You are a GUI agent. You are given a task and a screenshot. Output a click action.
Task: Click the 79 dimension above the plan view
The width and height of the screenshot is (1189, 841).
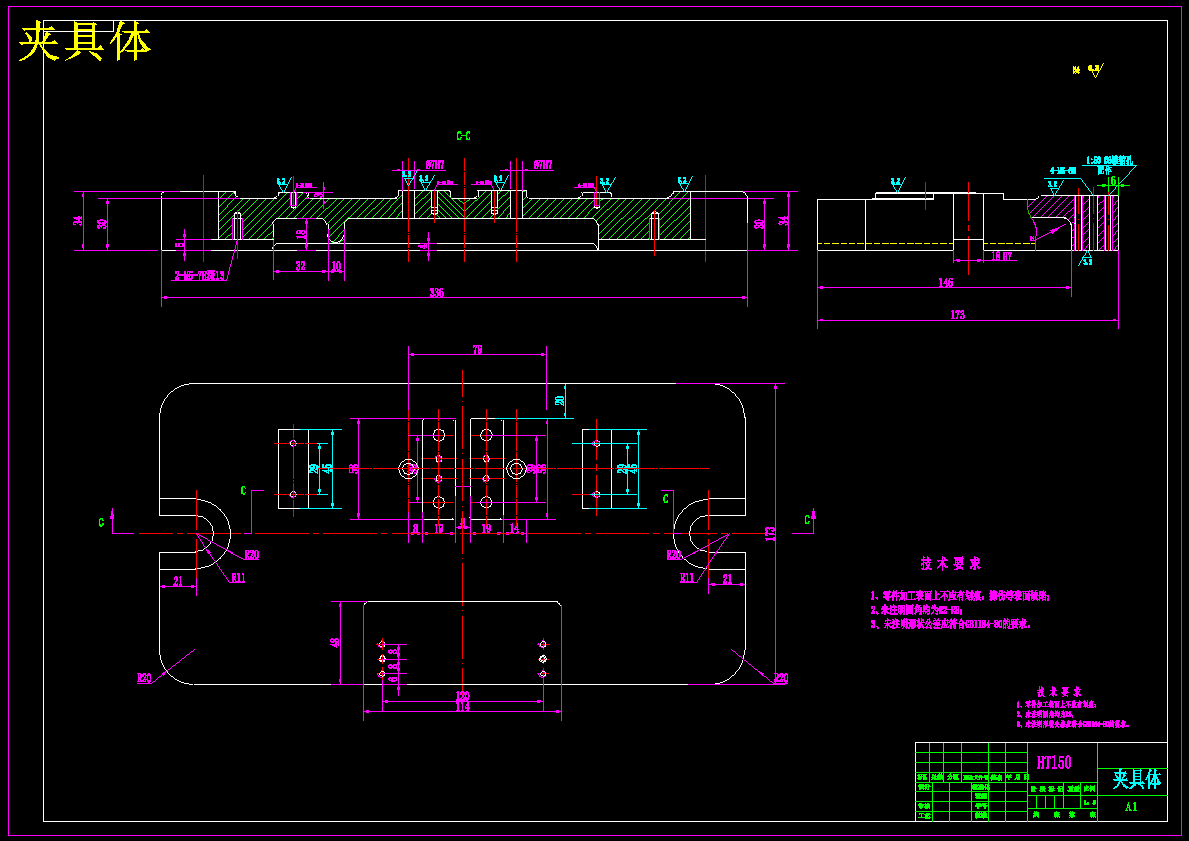(478, 350)
